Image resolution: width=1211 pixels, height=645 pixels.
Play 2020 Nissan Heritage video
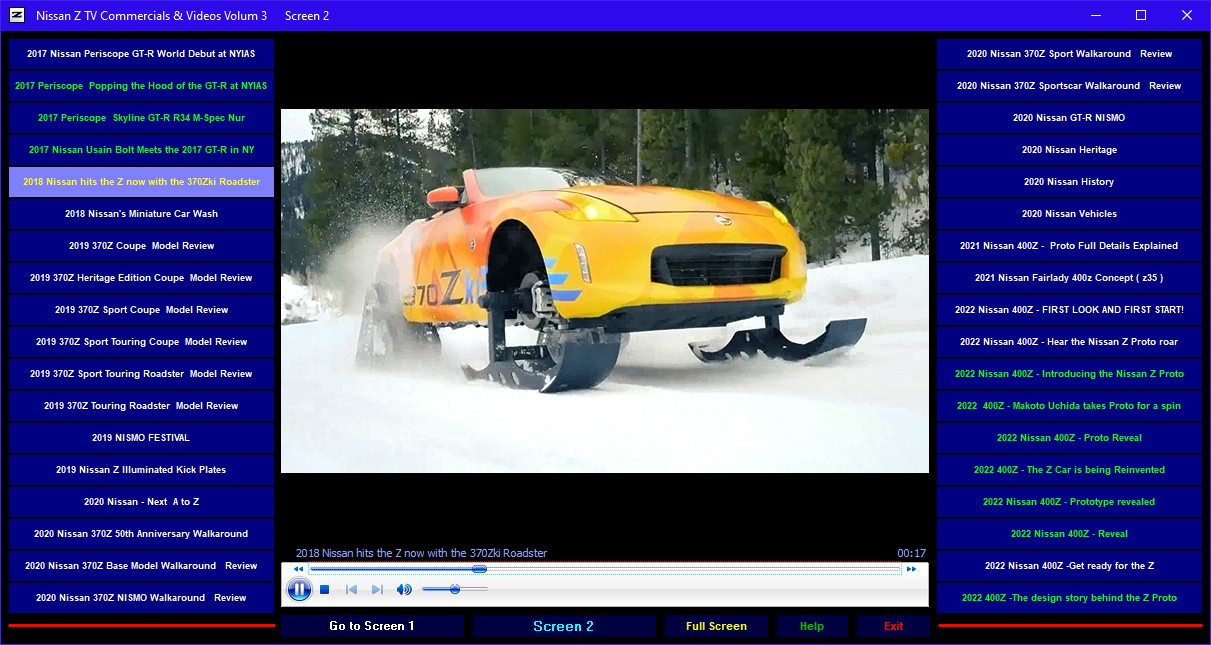click(x=1069, y=150)
